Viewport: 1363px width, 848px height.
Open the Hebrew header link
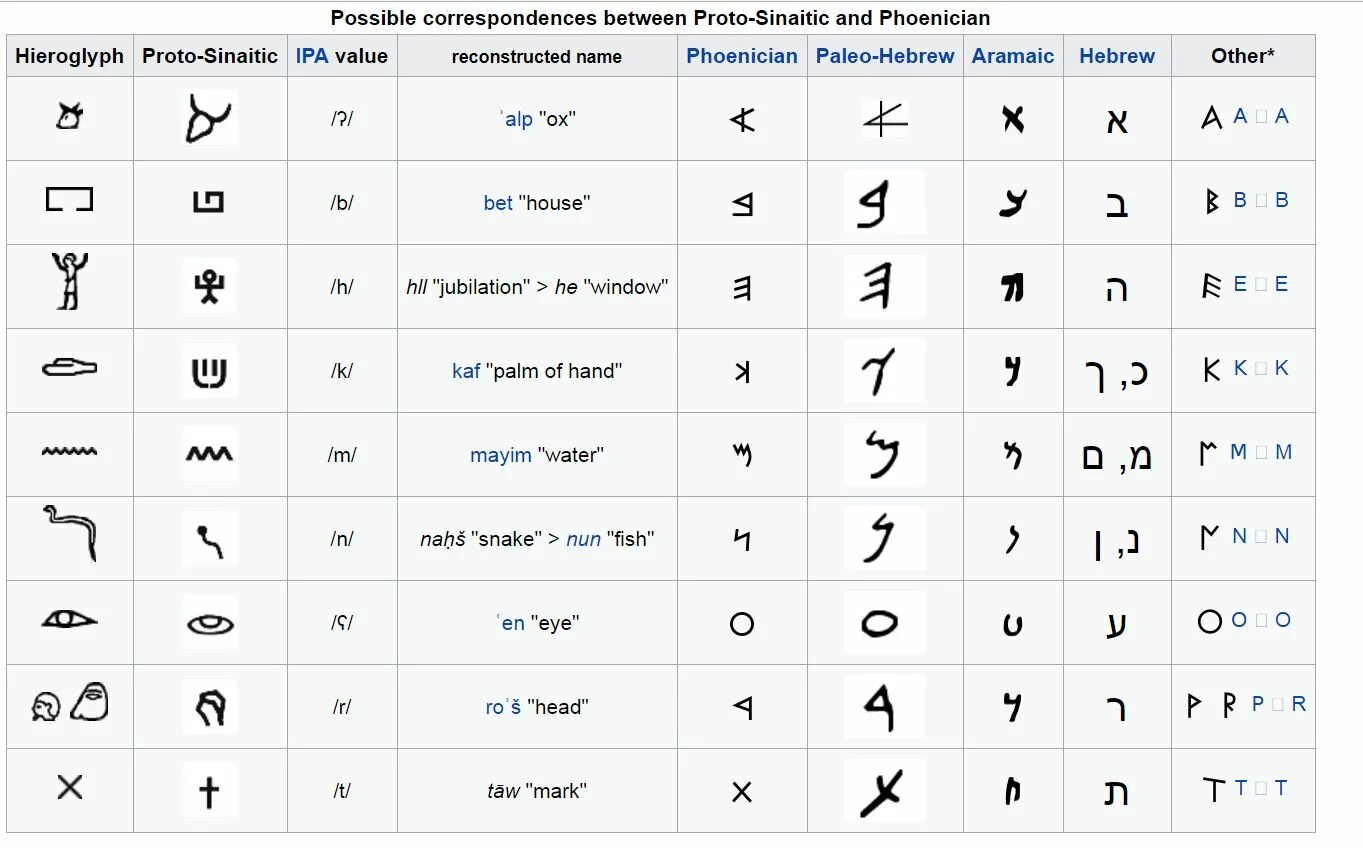[x=1117, y=56]
